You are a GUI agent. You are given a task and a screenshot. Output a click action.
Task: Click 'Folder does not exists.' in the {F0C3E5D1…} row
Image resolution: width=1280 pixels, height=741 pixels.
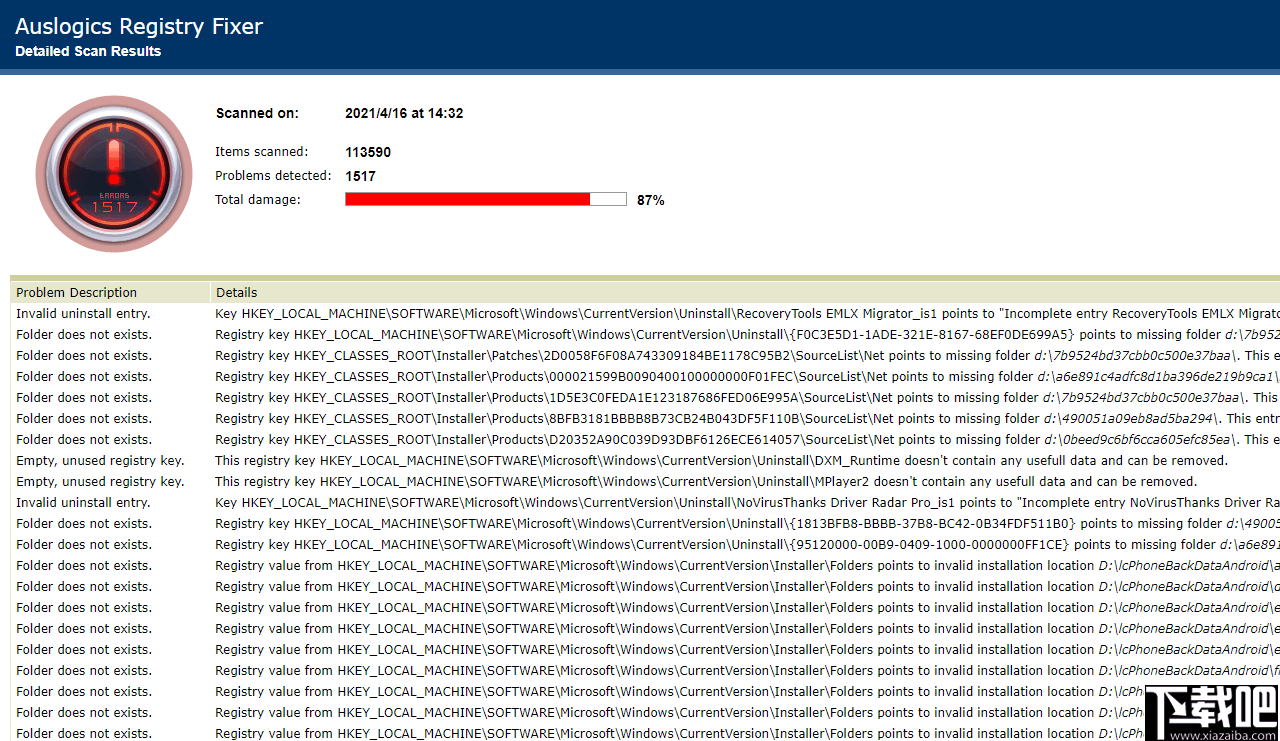(84, 335)
